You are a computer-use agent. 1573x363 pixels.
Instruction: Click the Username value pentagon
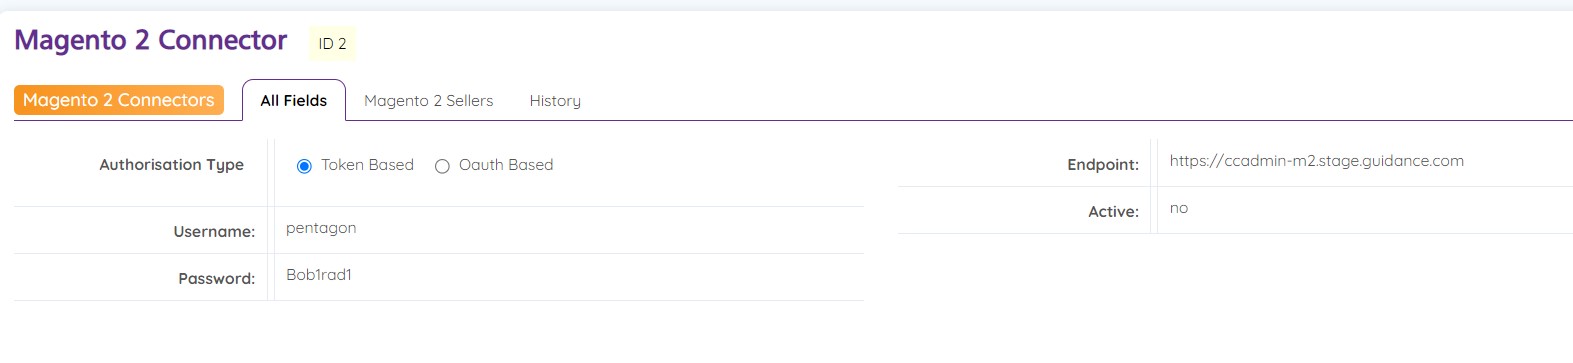click(321, 228)
